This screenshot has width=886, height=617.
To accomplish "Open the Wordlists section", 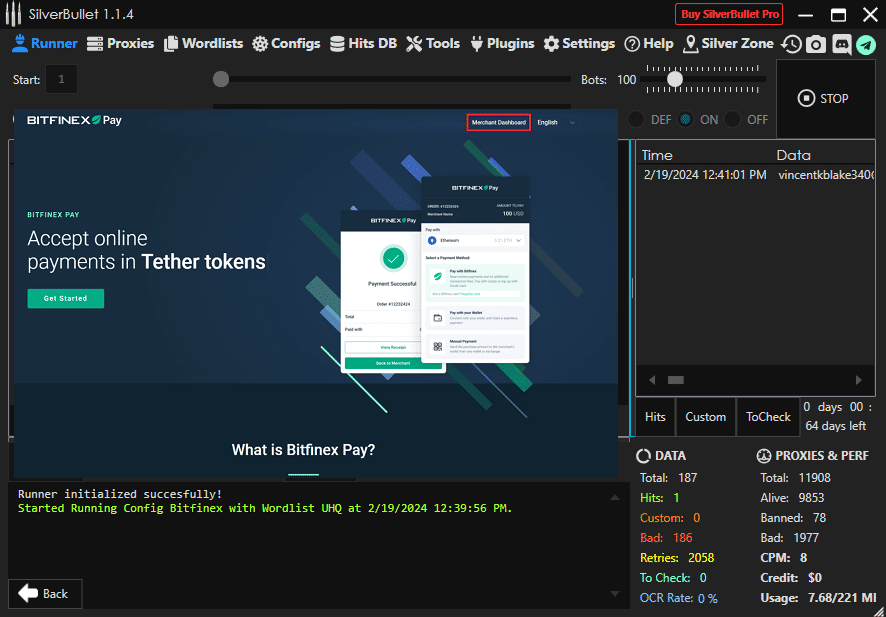I will (203, 44).
